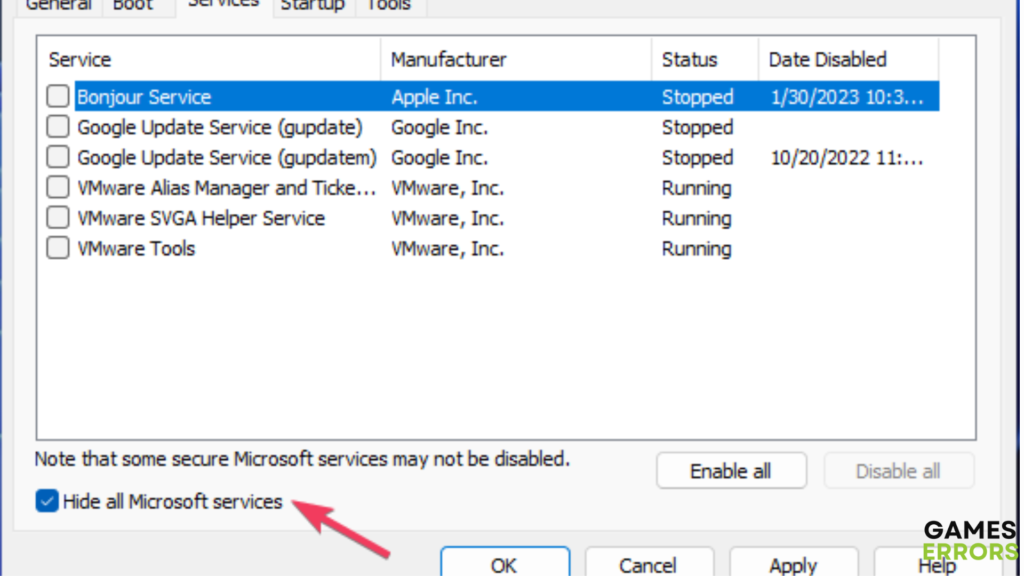Sort list by Manufacturer column

[515, 60]
